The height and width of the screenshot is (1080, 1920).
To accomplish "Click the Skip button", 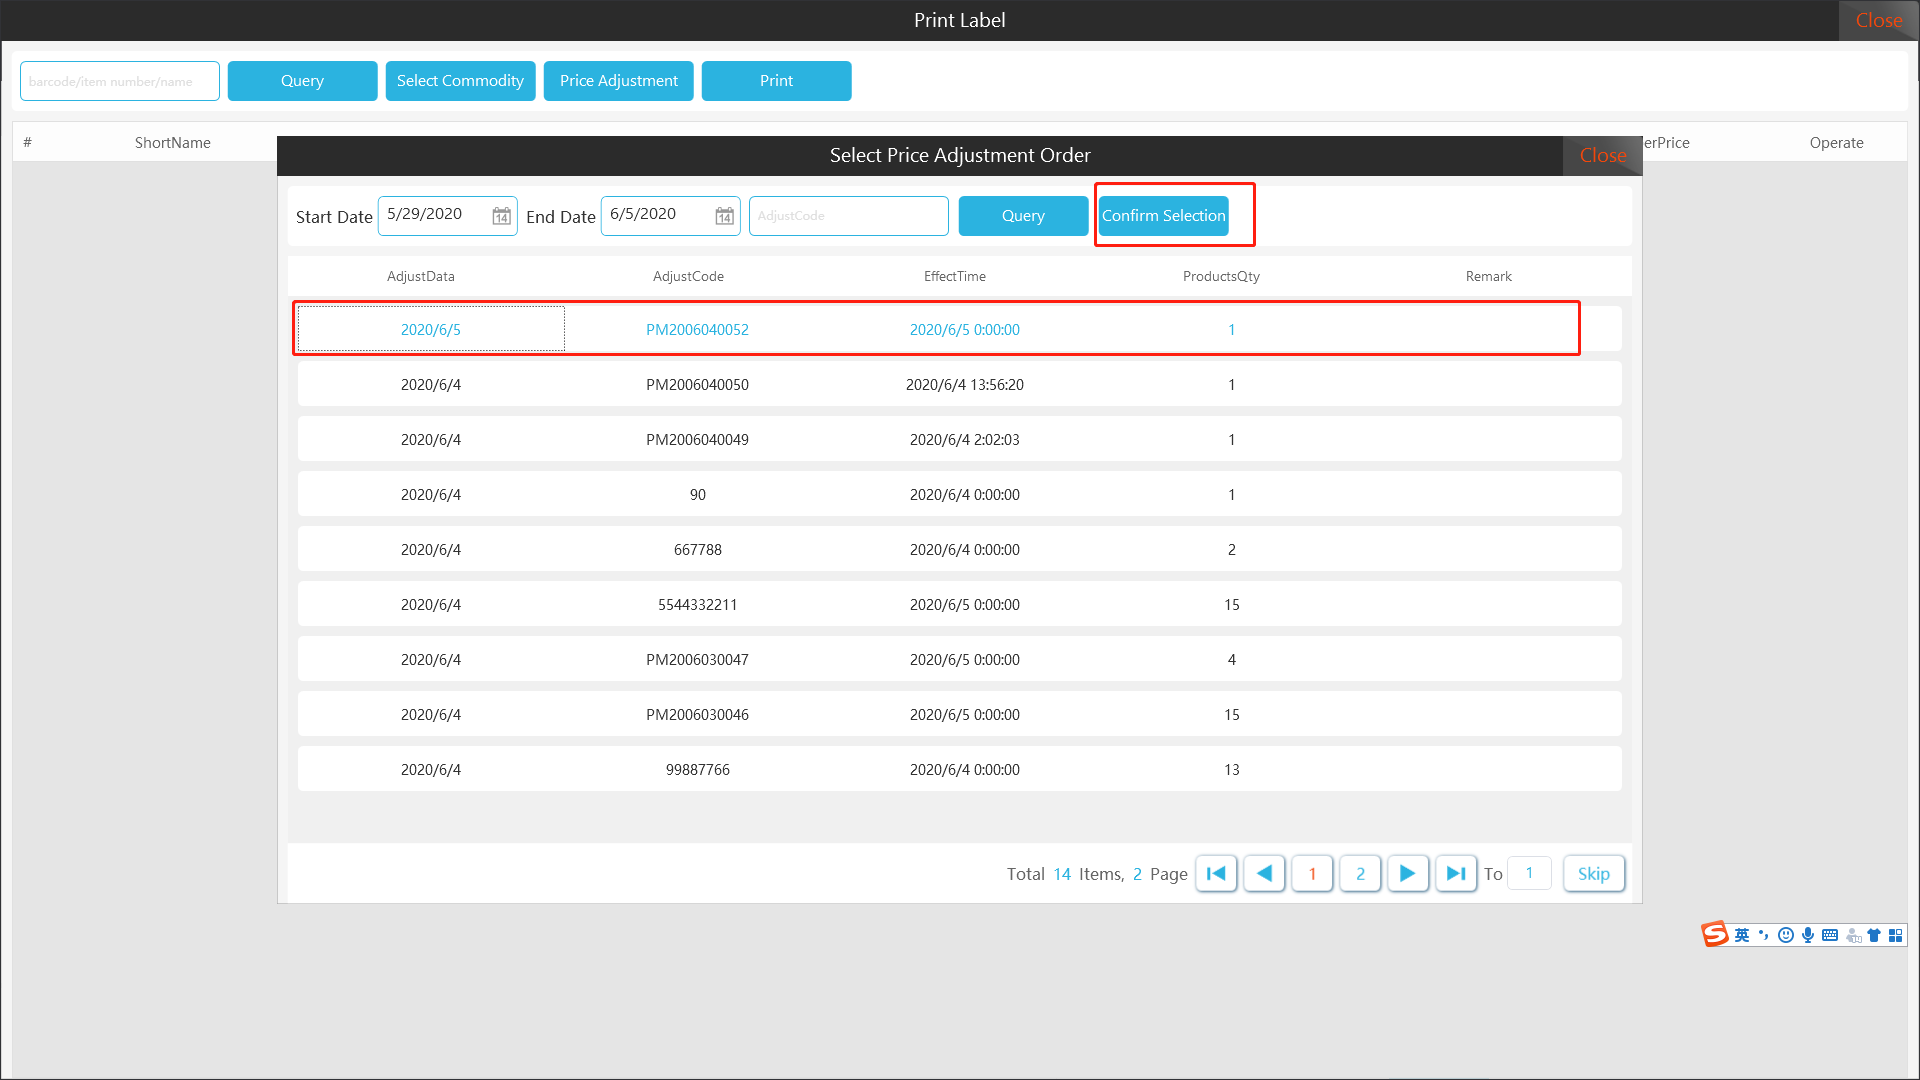I will click(1593, 873).
